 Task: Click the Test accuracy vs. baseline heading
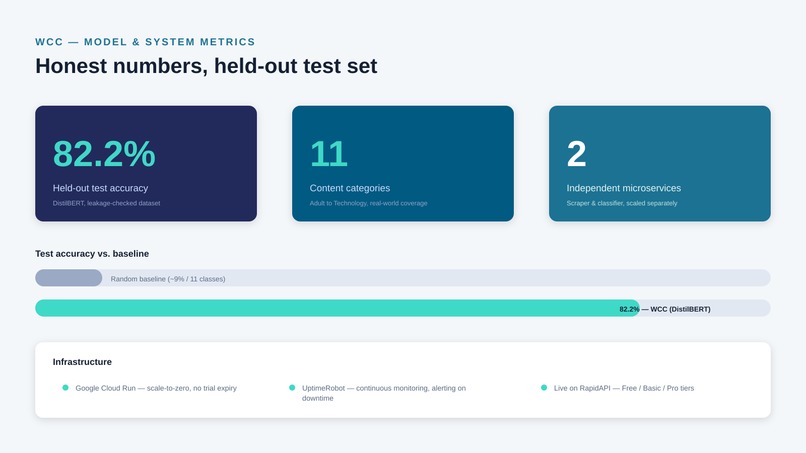tap(92, 253)
